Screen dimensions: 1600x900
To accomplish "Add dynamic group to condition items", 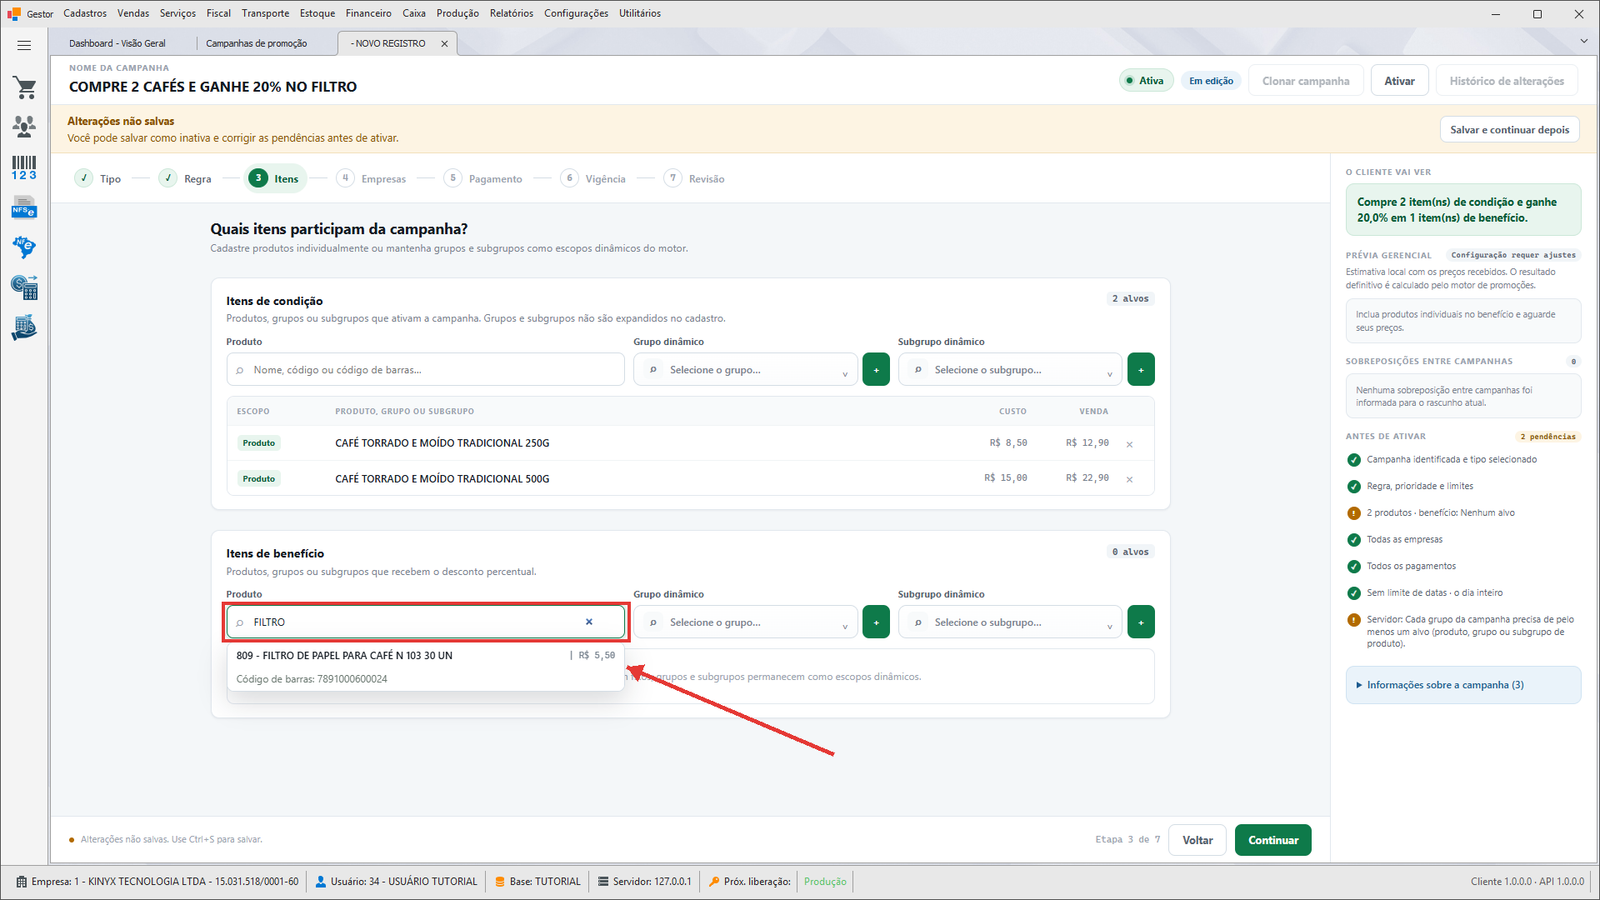I will (876, 370).
